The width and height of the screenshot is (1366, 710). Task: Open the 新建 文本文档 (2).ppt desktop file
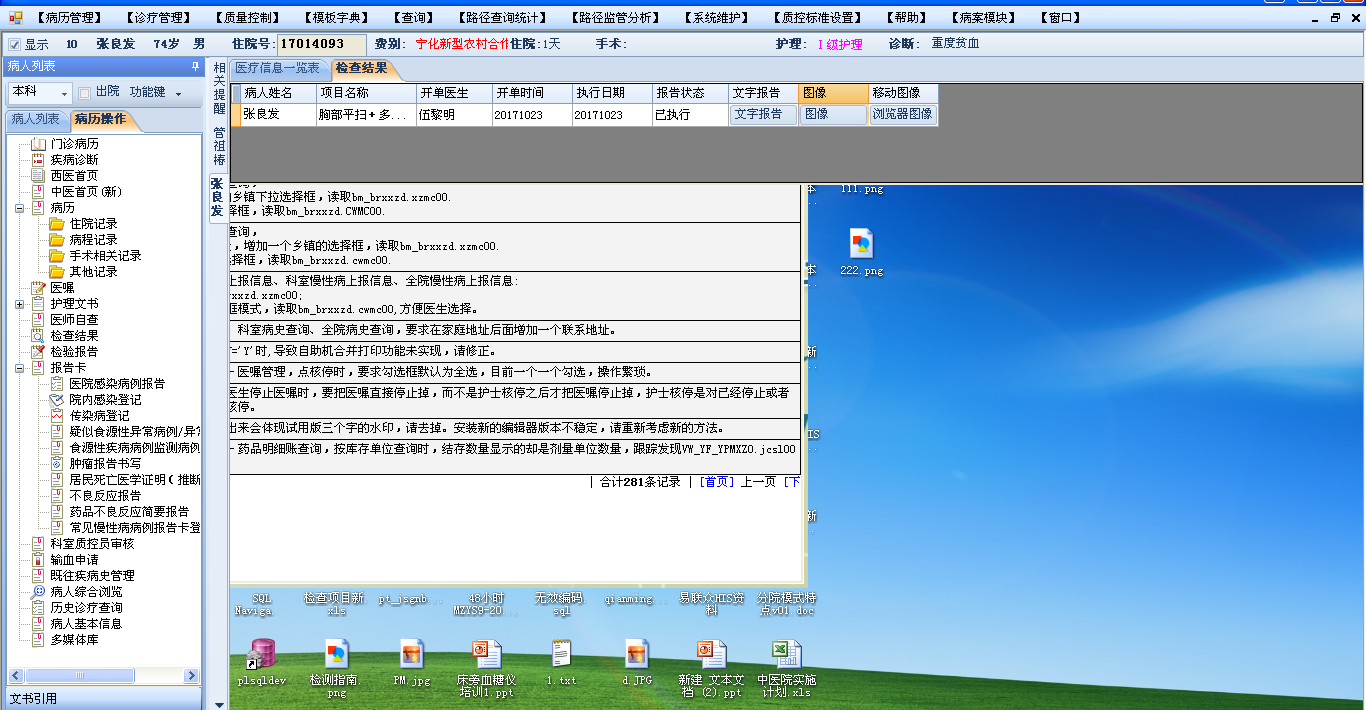[711, 654]
